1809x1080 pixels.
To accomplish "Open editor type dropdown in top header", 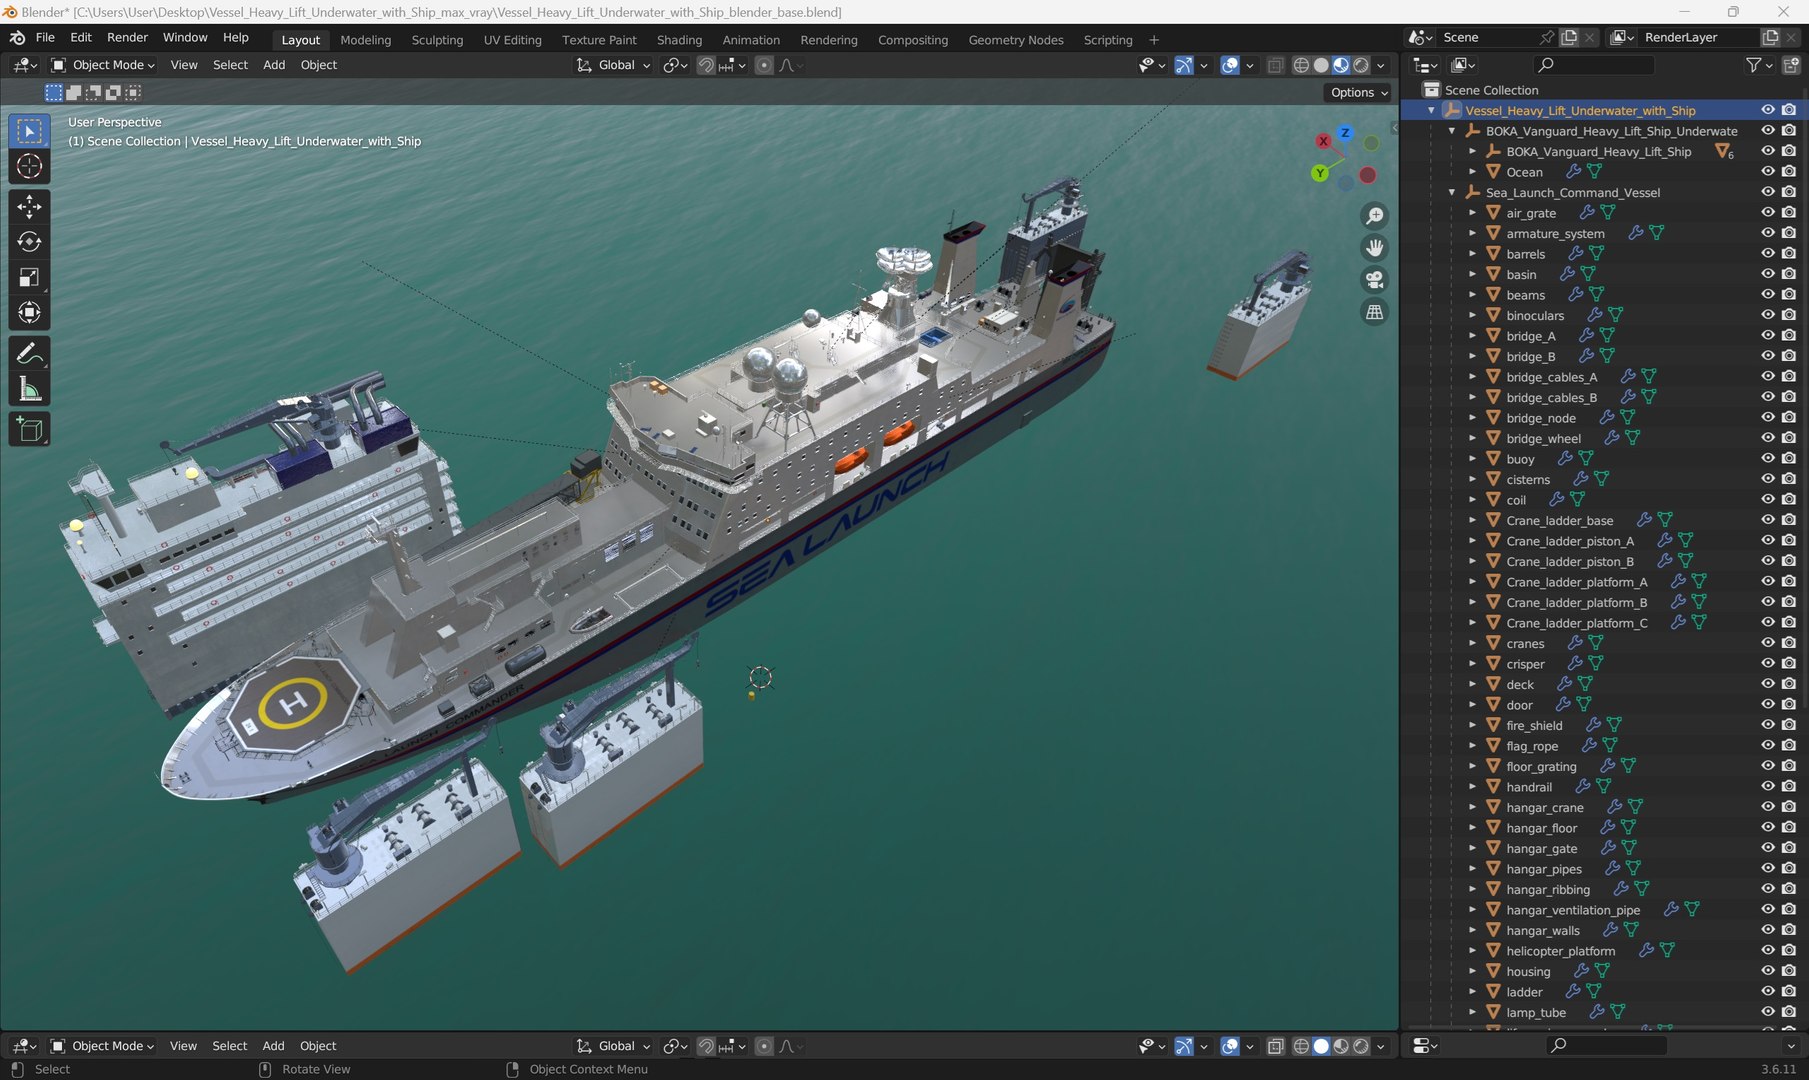I will click(24, 65).
